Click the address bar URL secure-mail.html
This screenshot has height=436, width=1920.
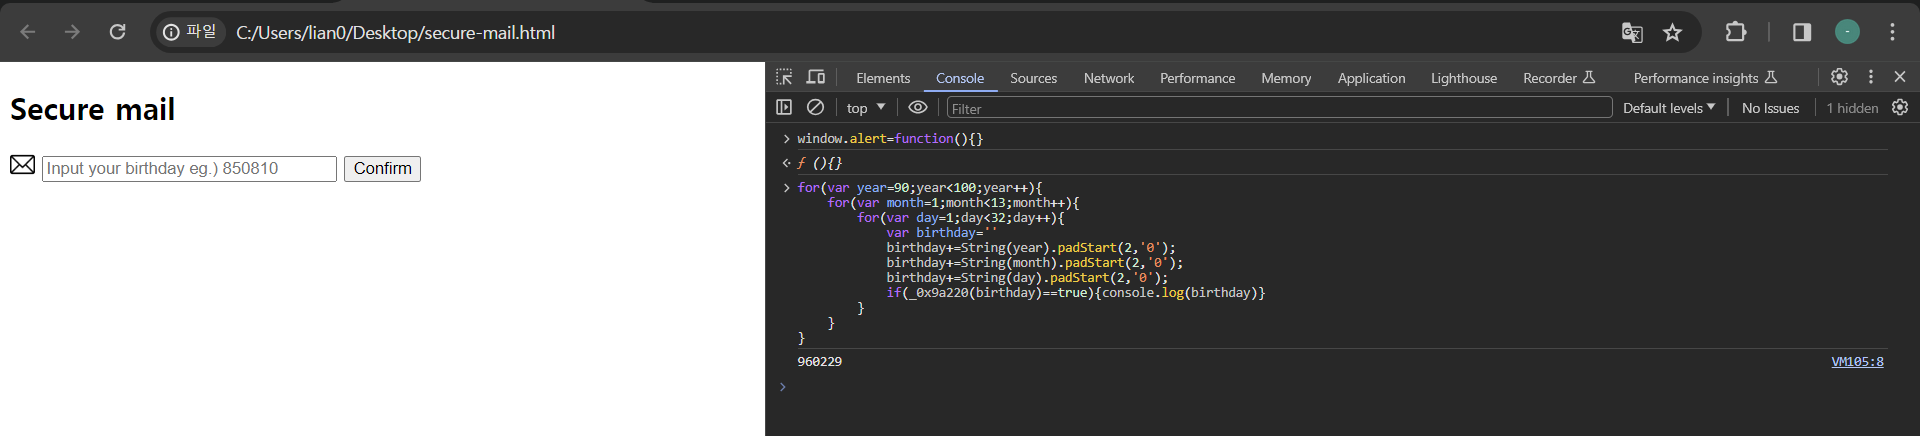click(395, 33)
